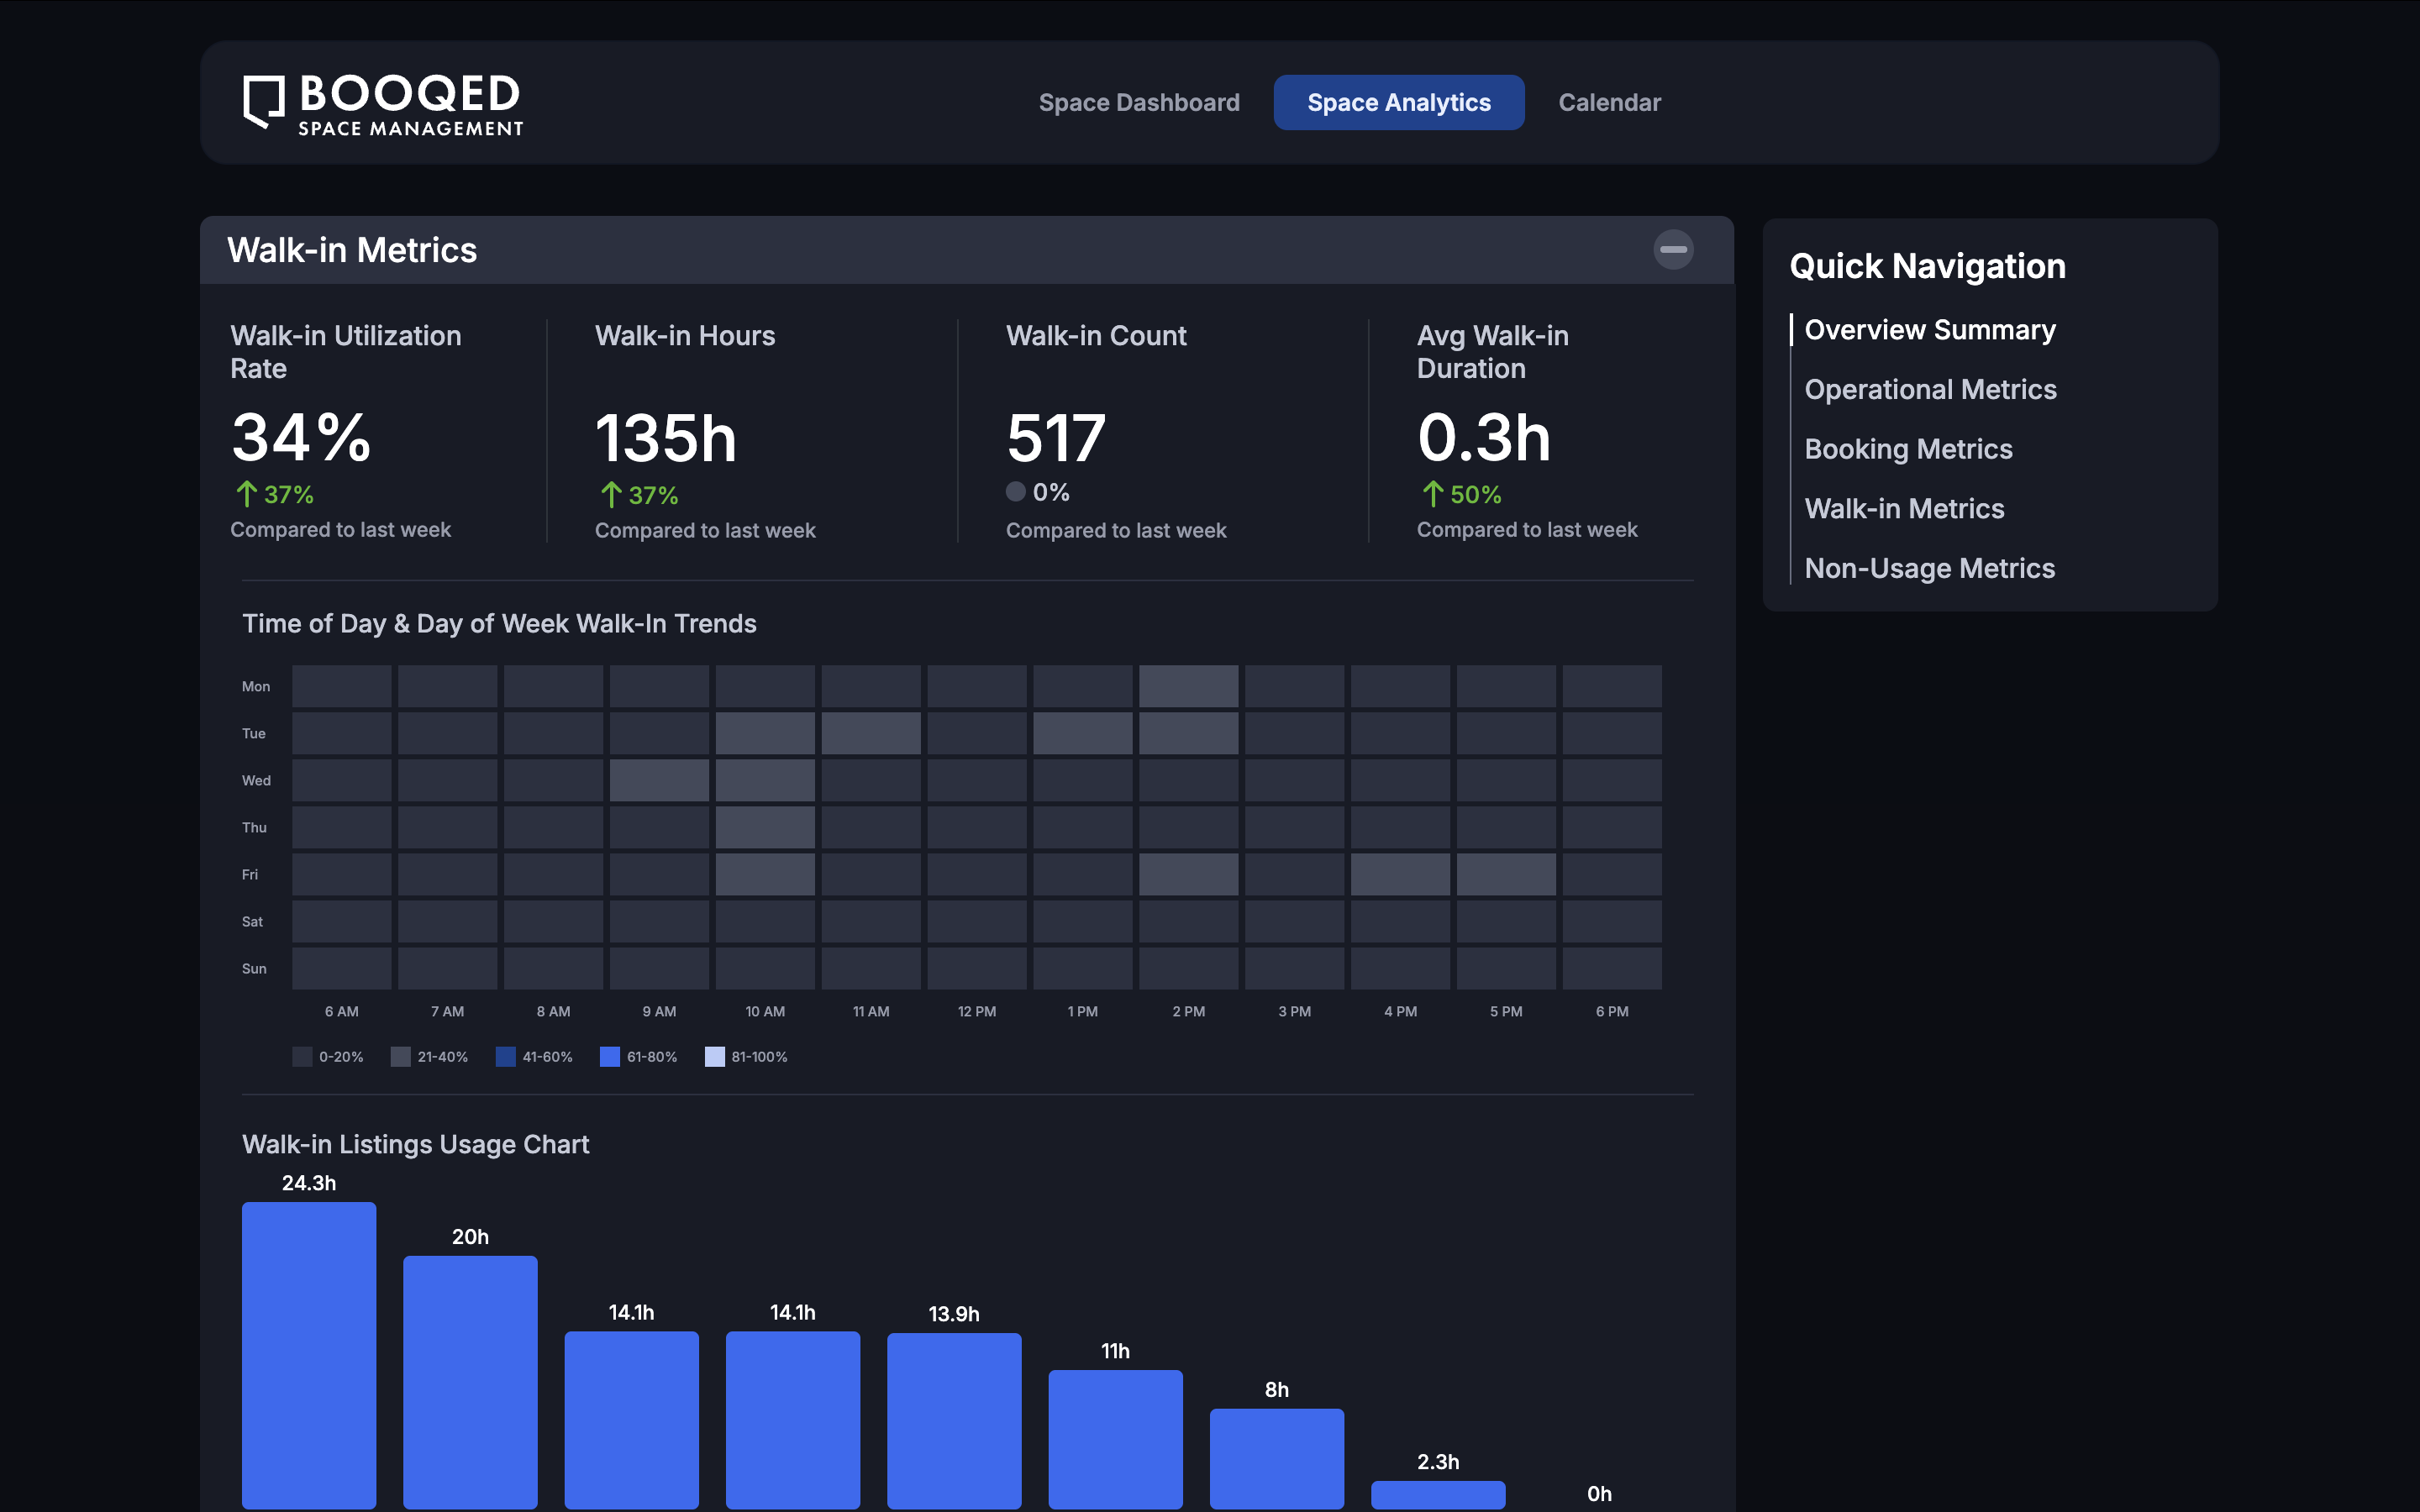The width and height of the screenshot is (2420, 1512).
Task: Click the 81-100% legend indicator
Action: click(x=715, y=1056)
